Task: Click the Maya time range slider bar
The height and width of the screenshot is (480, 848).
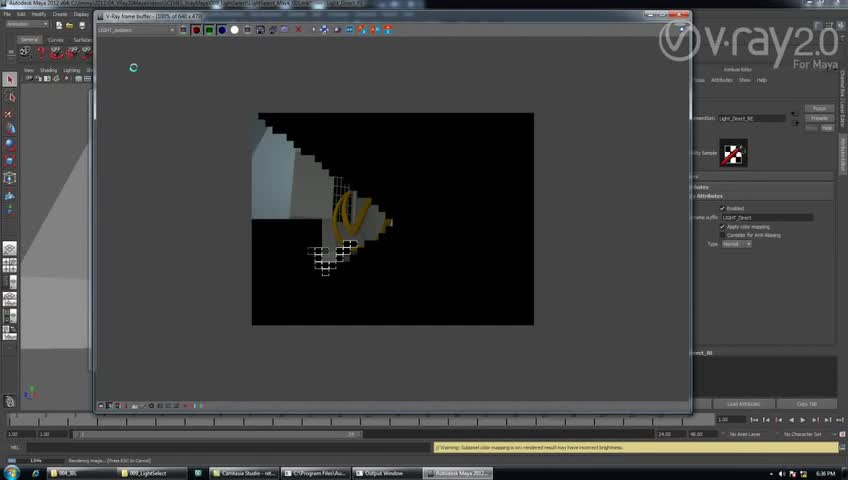Action: [216, 434]
